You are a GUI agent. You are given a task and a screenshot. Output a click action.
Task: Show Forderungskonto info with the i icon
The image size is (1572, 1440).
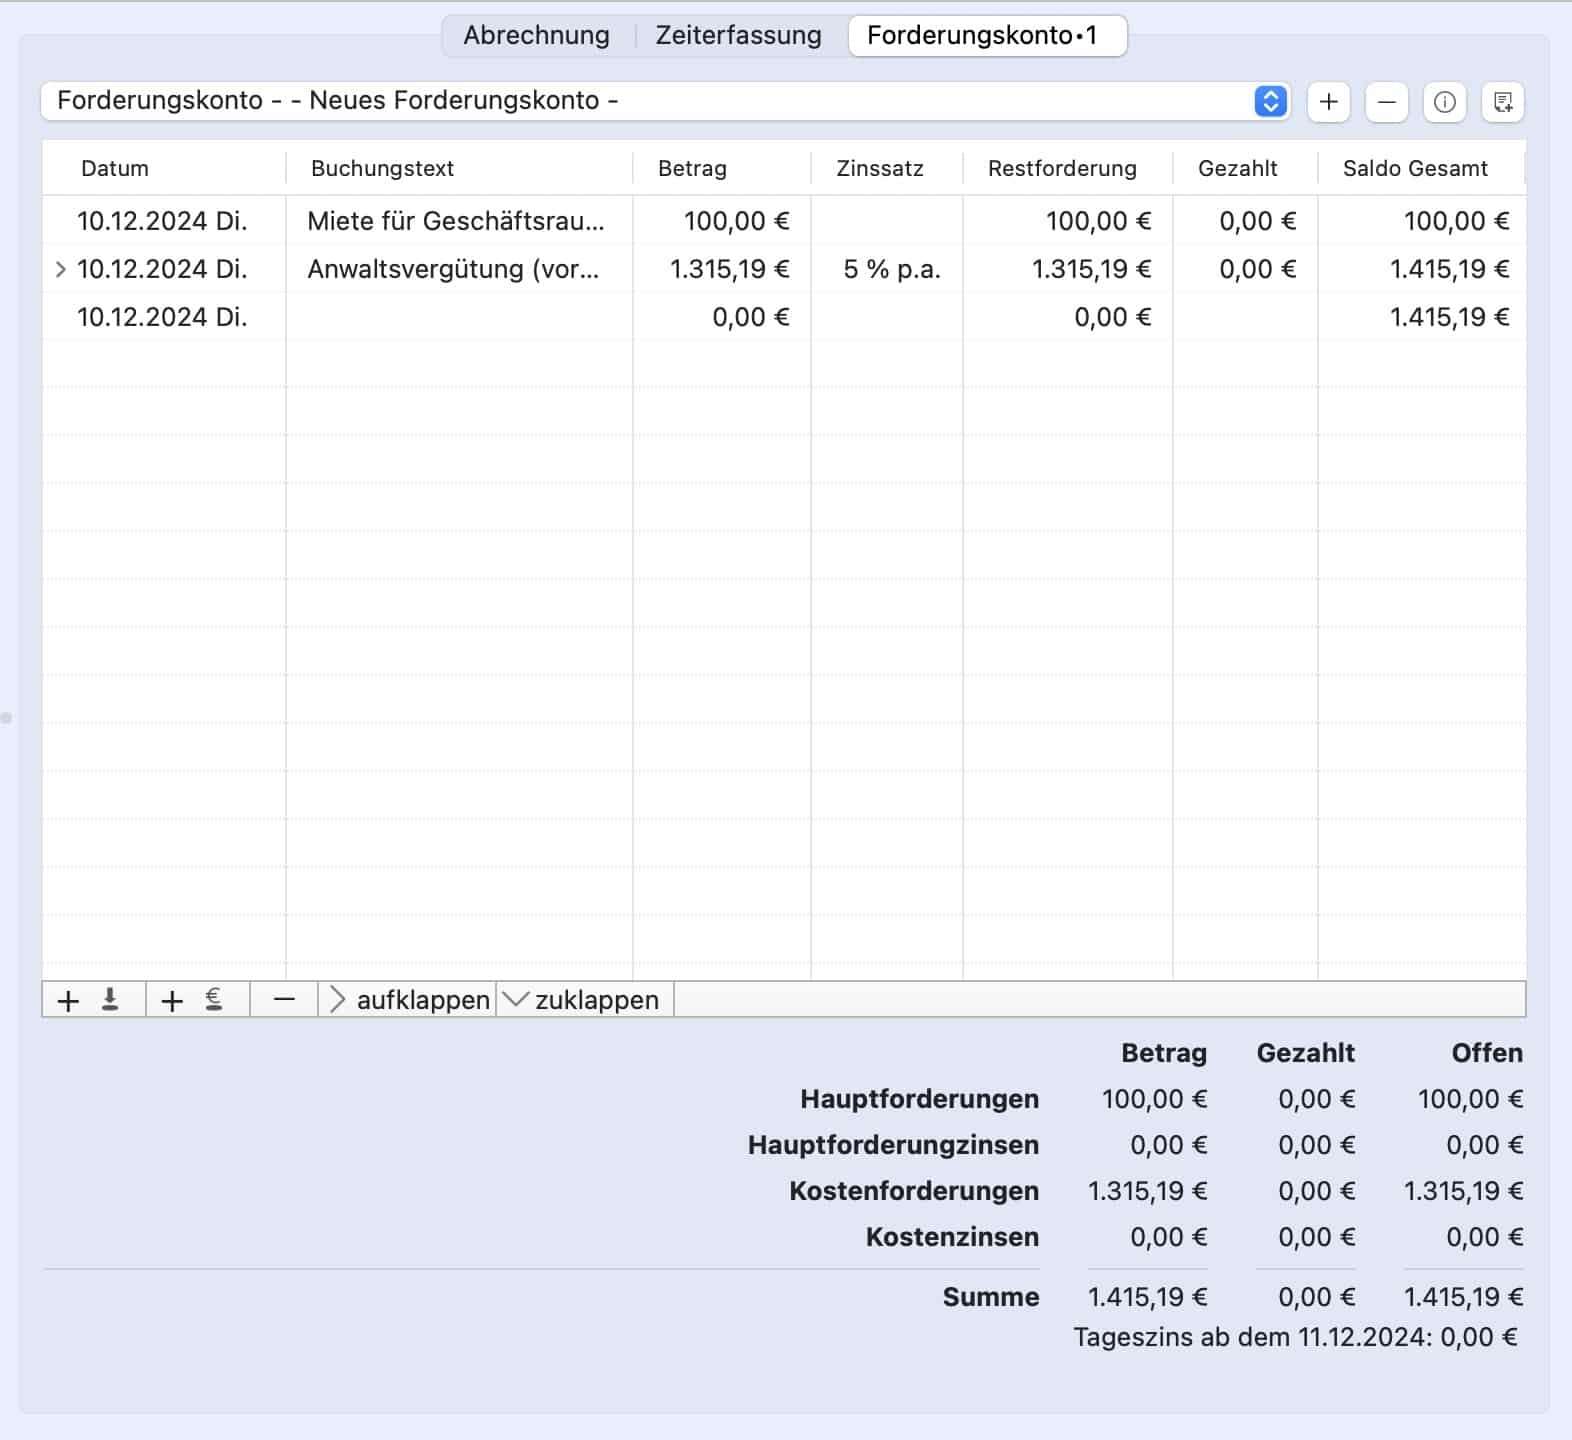(1444, 101)
